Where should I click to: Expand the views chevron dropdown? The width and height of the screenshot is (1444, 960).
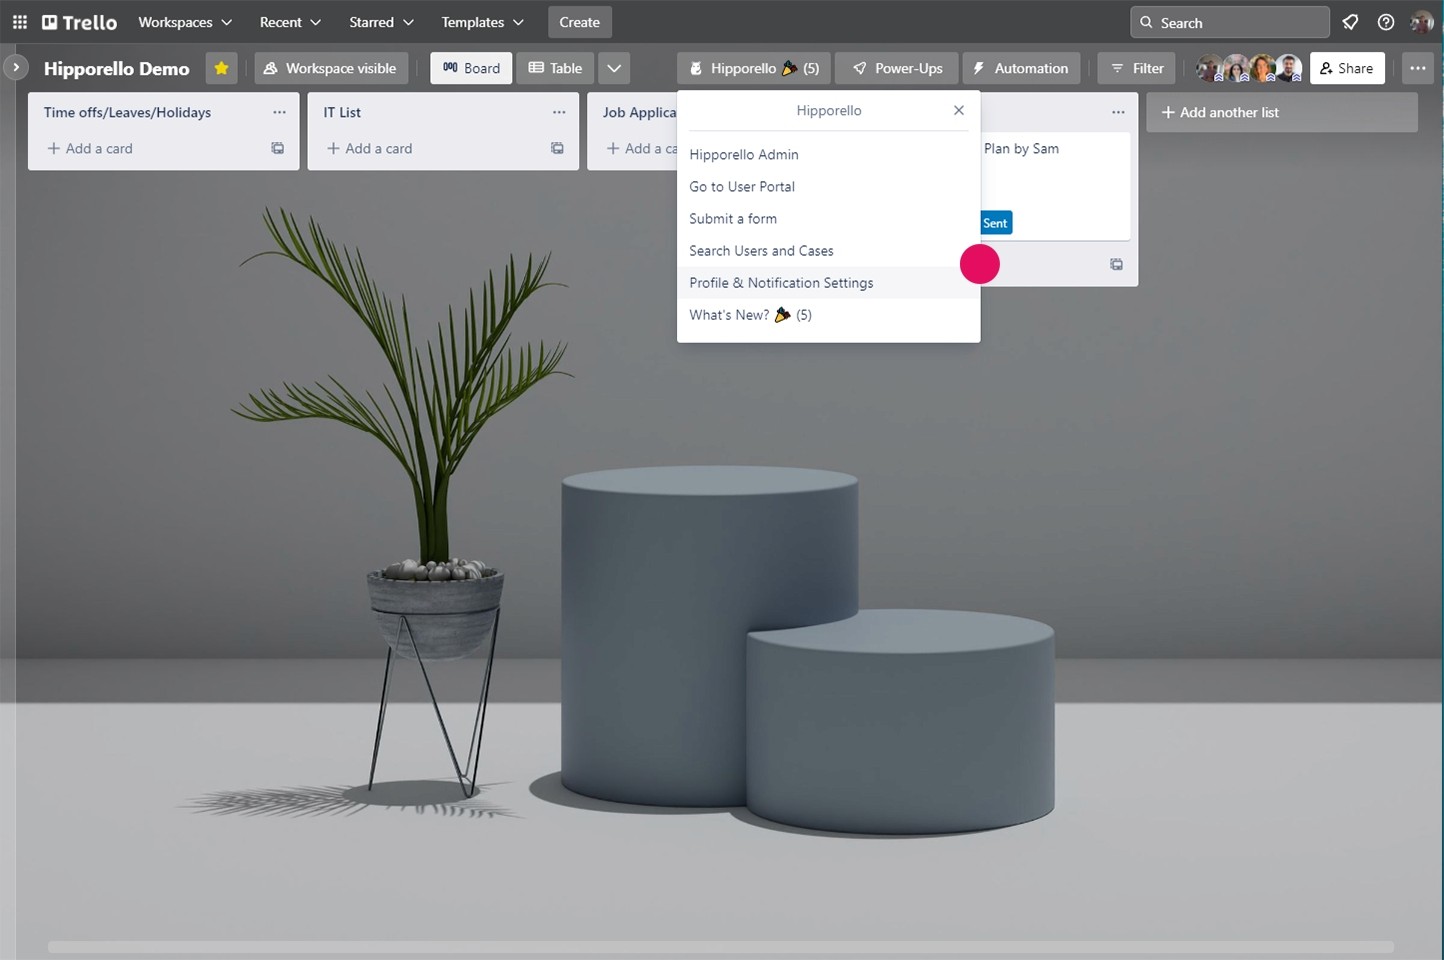pyautogui.click(x=614, y=68)
